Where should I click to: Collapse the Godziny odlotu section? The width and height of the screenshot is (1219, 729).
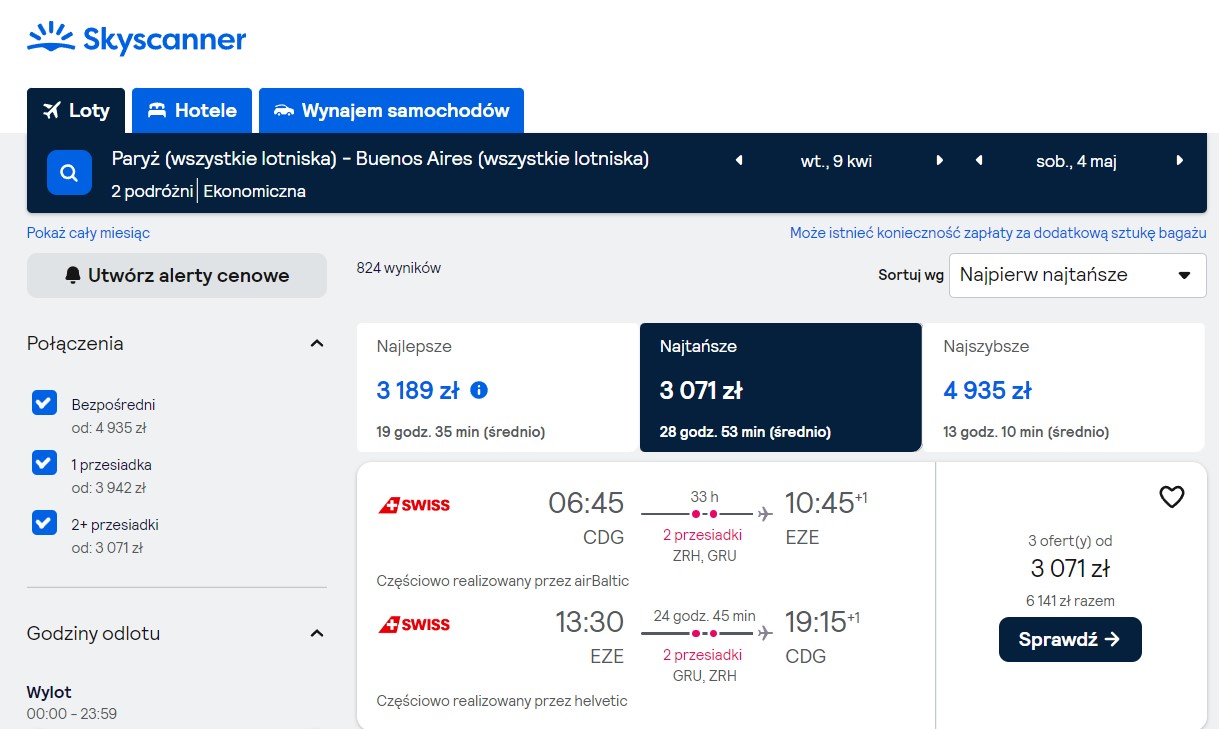click(x=317, y=634)
